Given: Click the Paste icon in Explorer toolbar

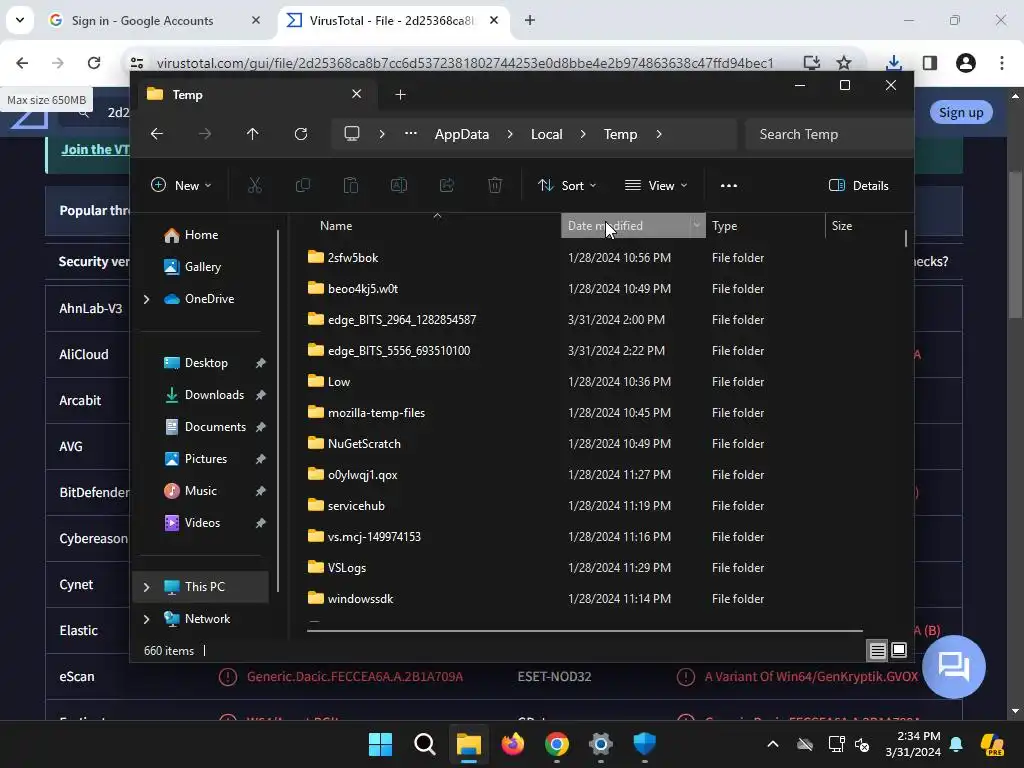Looking at the screenshot, I should tap(351, 185).
